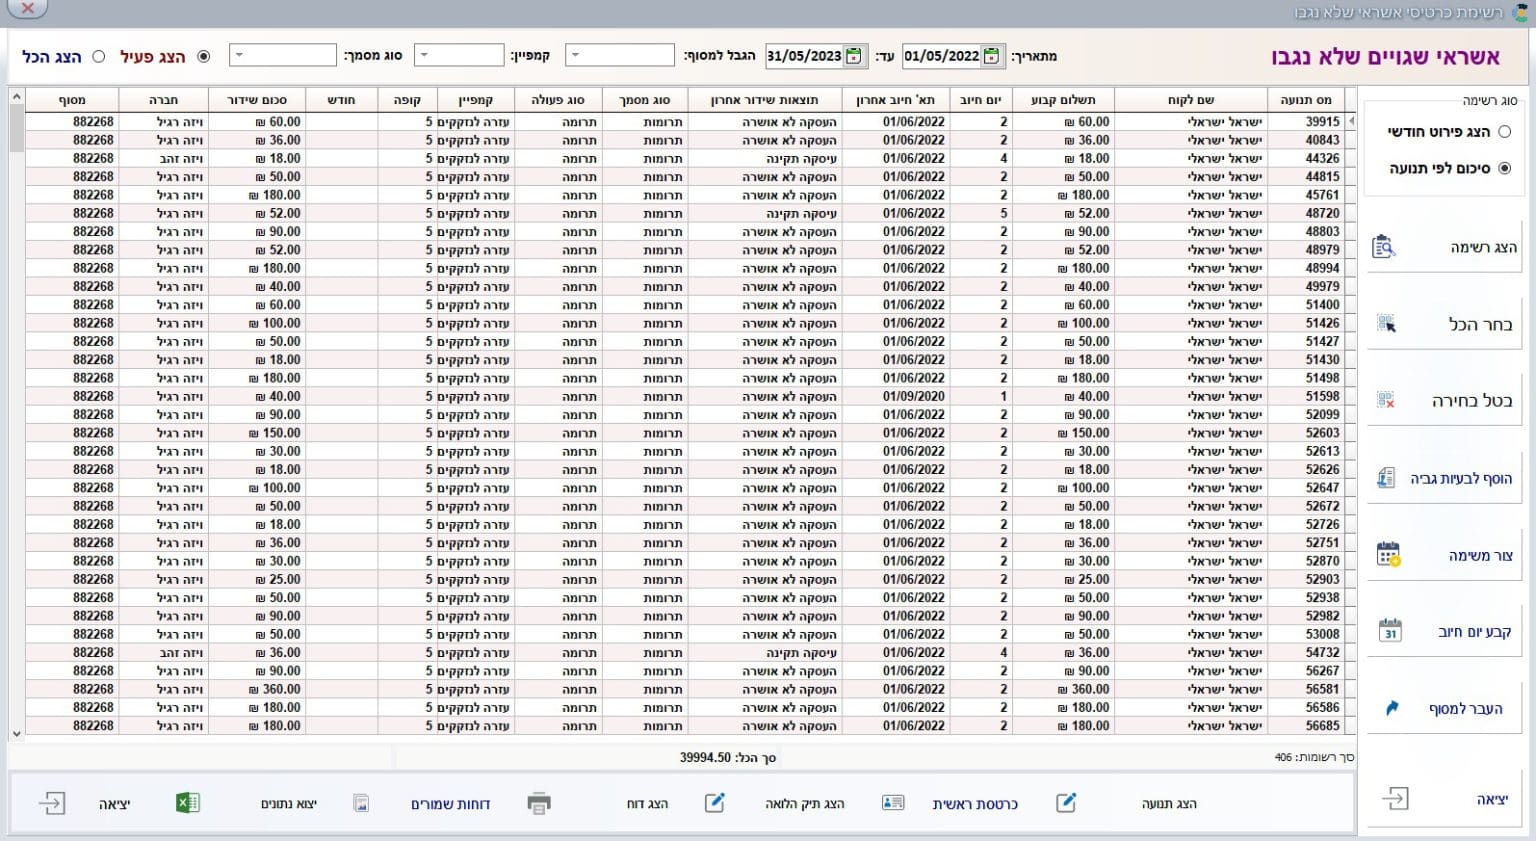This screenshot has height=841, width=1536.
Task: Click the vertical scrollbar down arrow of table
Action: [x=16, y=733]
